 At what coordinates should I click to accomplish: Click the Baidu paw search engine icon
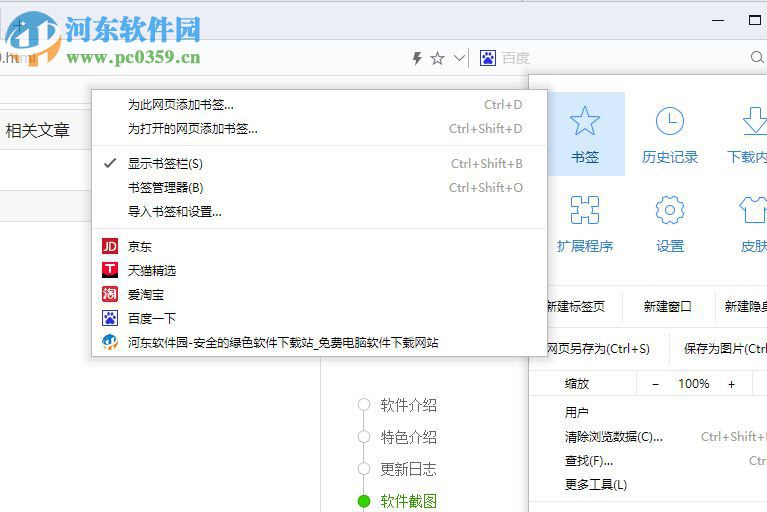(x=487, y=58)
